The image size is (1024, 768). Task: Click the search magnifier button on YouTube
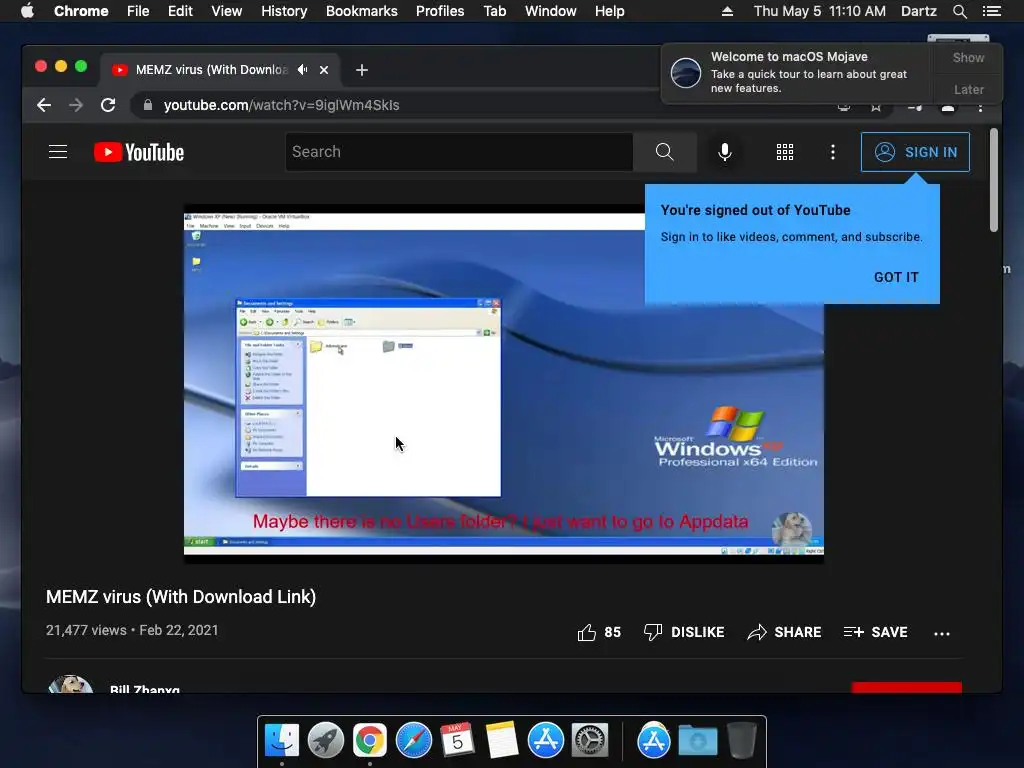pos(664,152)
